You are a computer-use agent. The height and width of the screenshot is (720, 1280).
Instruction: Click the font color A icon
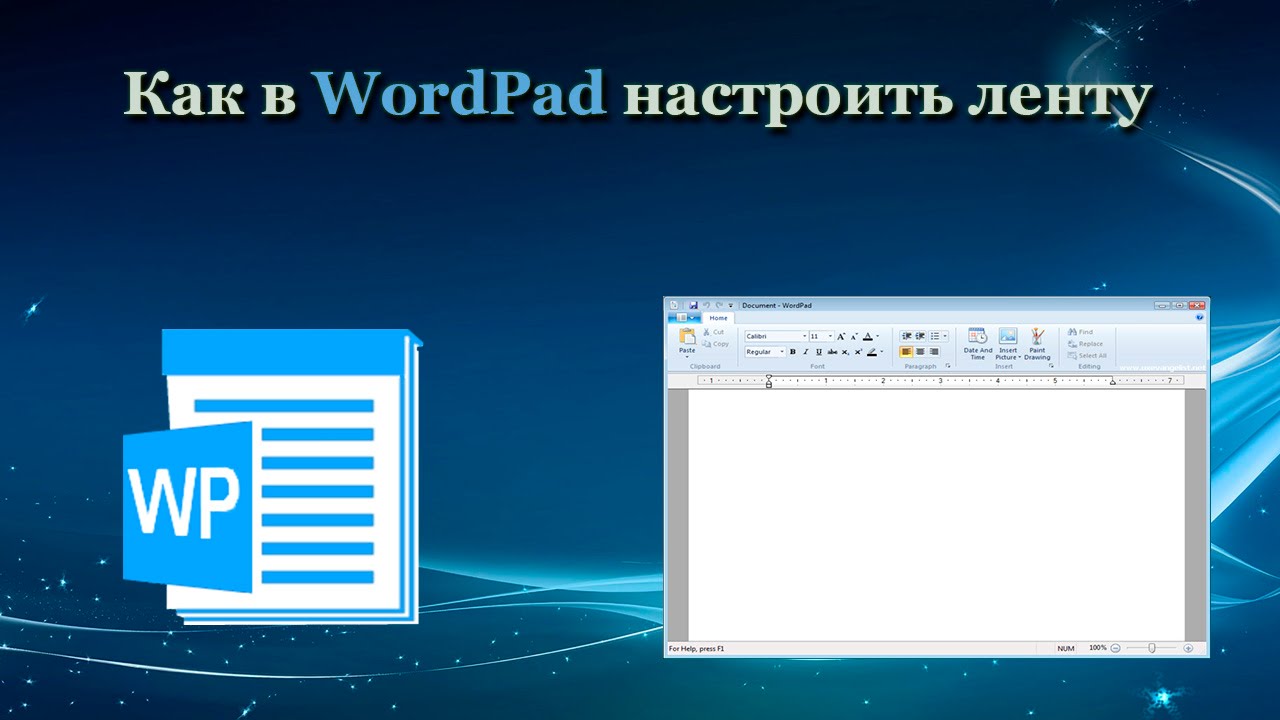point(868,336)
